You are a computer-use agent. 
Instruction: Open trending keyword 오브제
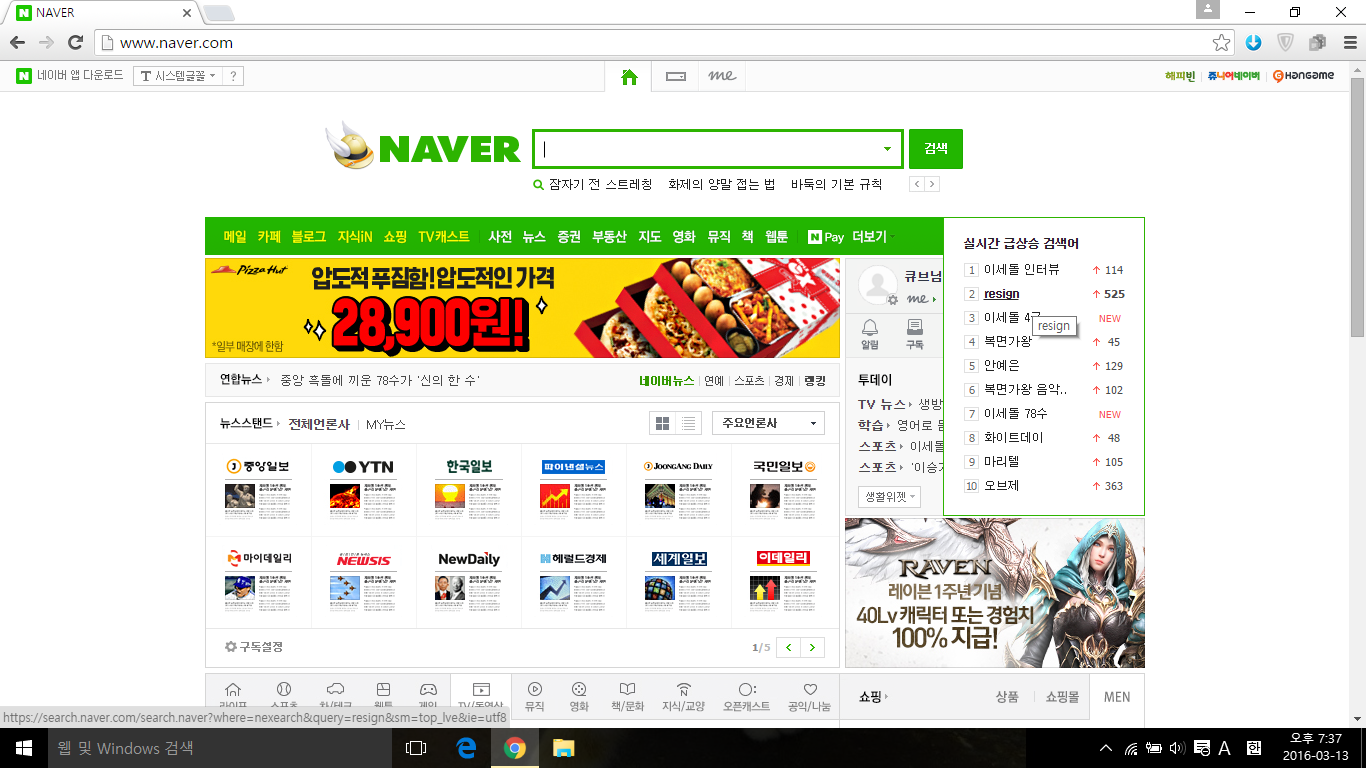click(1000, 486)
